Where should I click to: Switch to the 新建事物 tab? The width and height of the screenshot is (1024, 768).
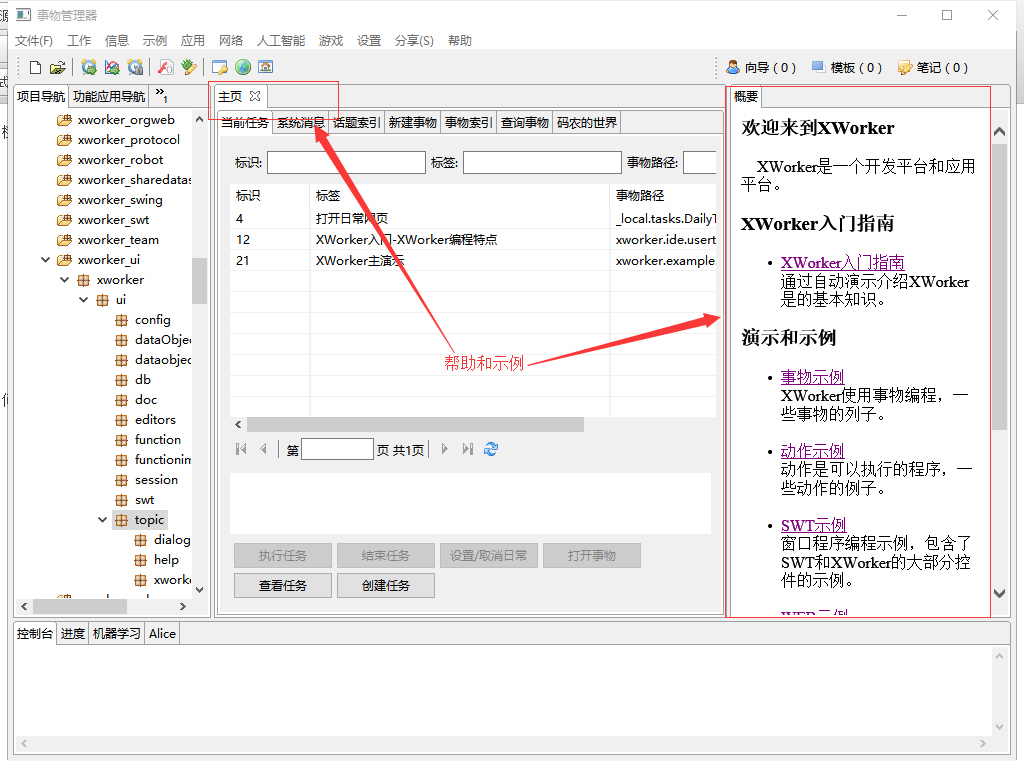[413, 123]
